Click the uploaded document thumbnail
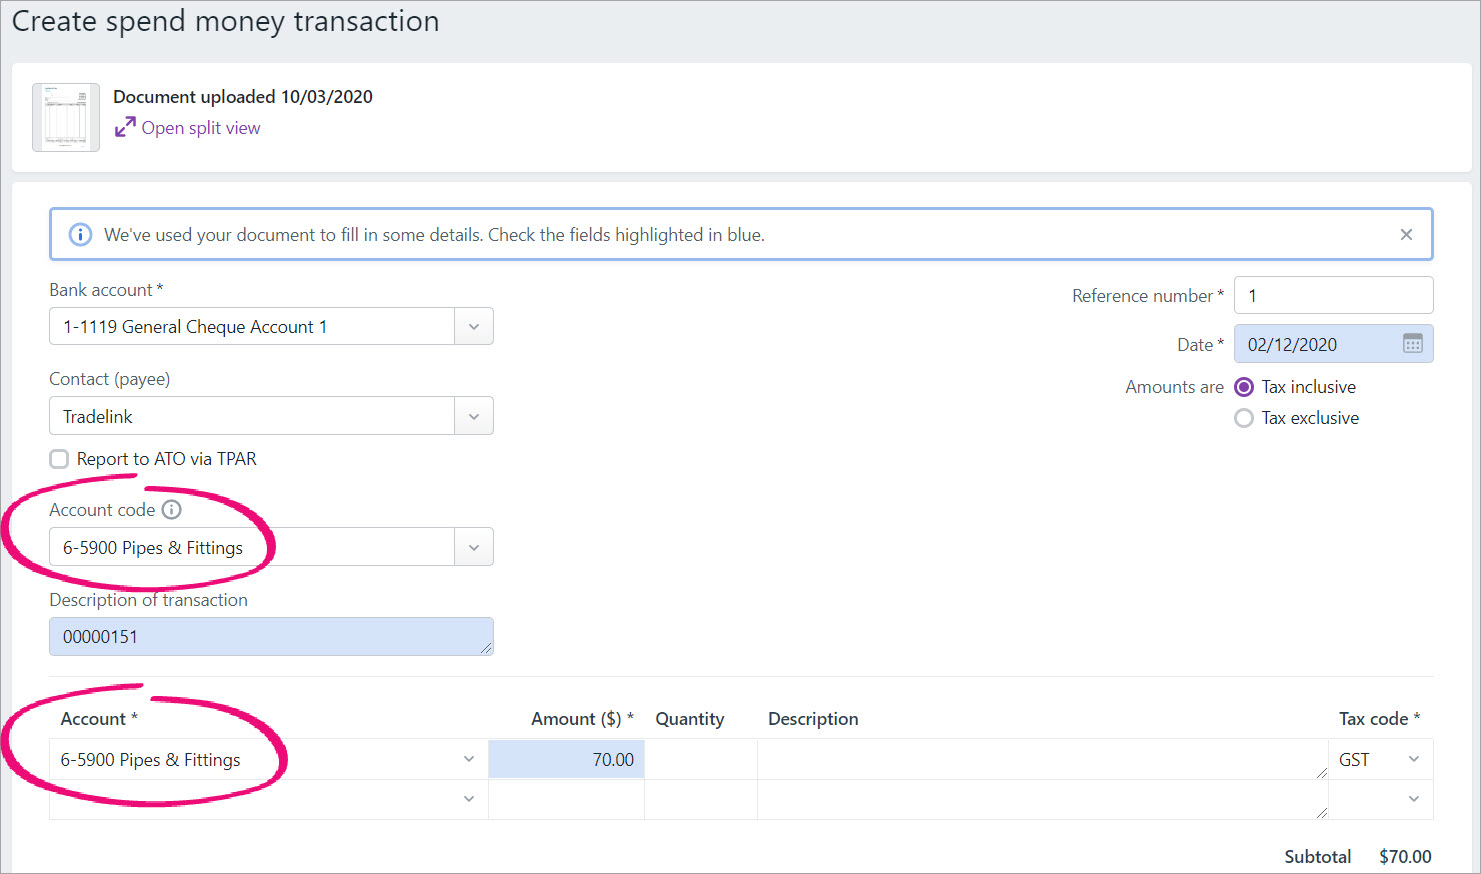Image resolution: width=1481 pixels, height=874 pixels. [x=65, y=117]
